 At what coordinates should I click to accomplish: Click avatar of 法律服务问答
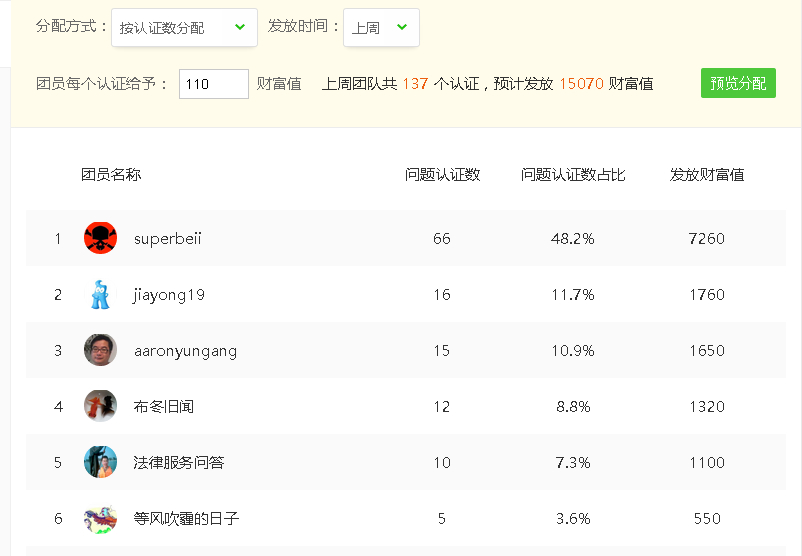pos(100,462)
